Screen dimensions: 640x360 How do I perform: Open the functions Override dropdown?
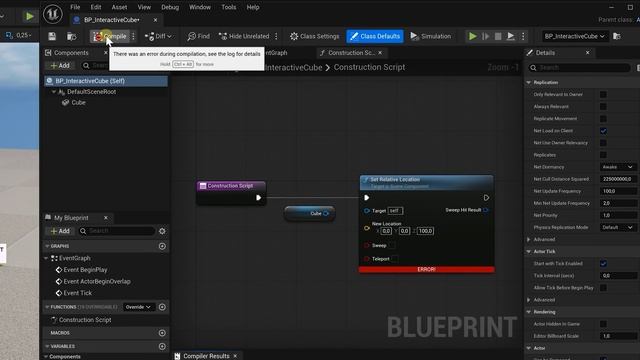click(138, 307)
